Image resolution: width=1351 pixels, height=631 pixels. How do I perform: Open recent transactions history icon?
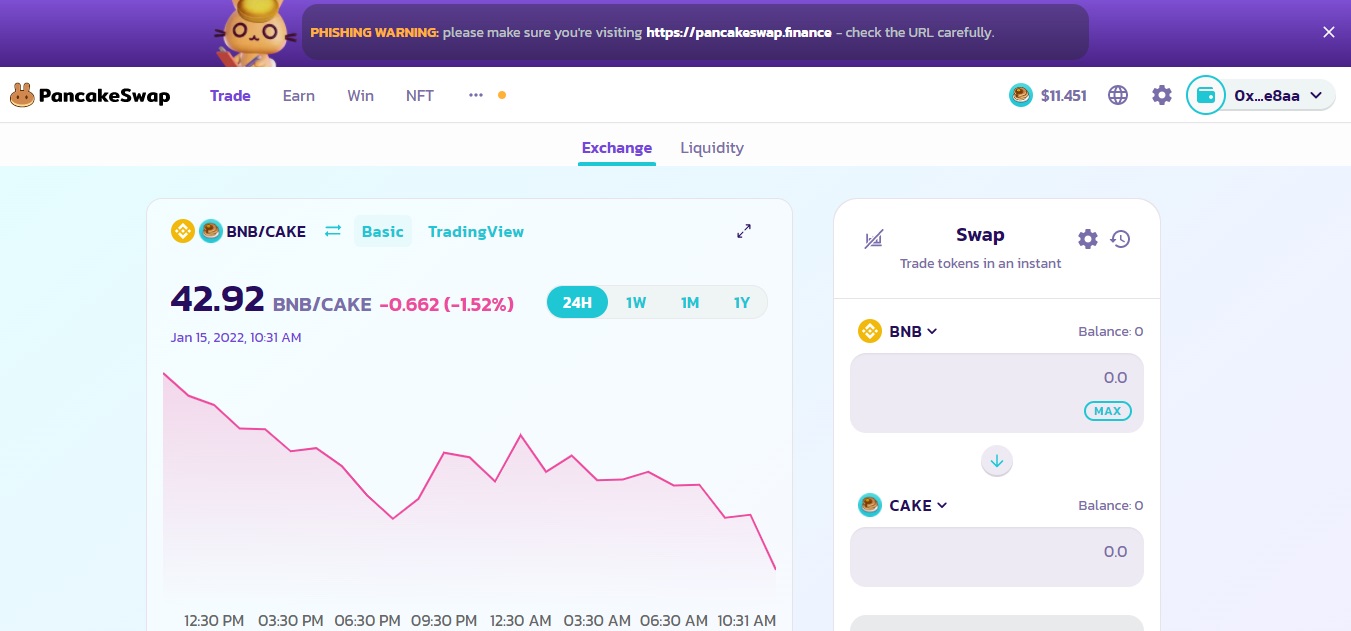point(1120,239)
